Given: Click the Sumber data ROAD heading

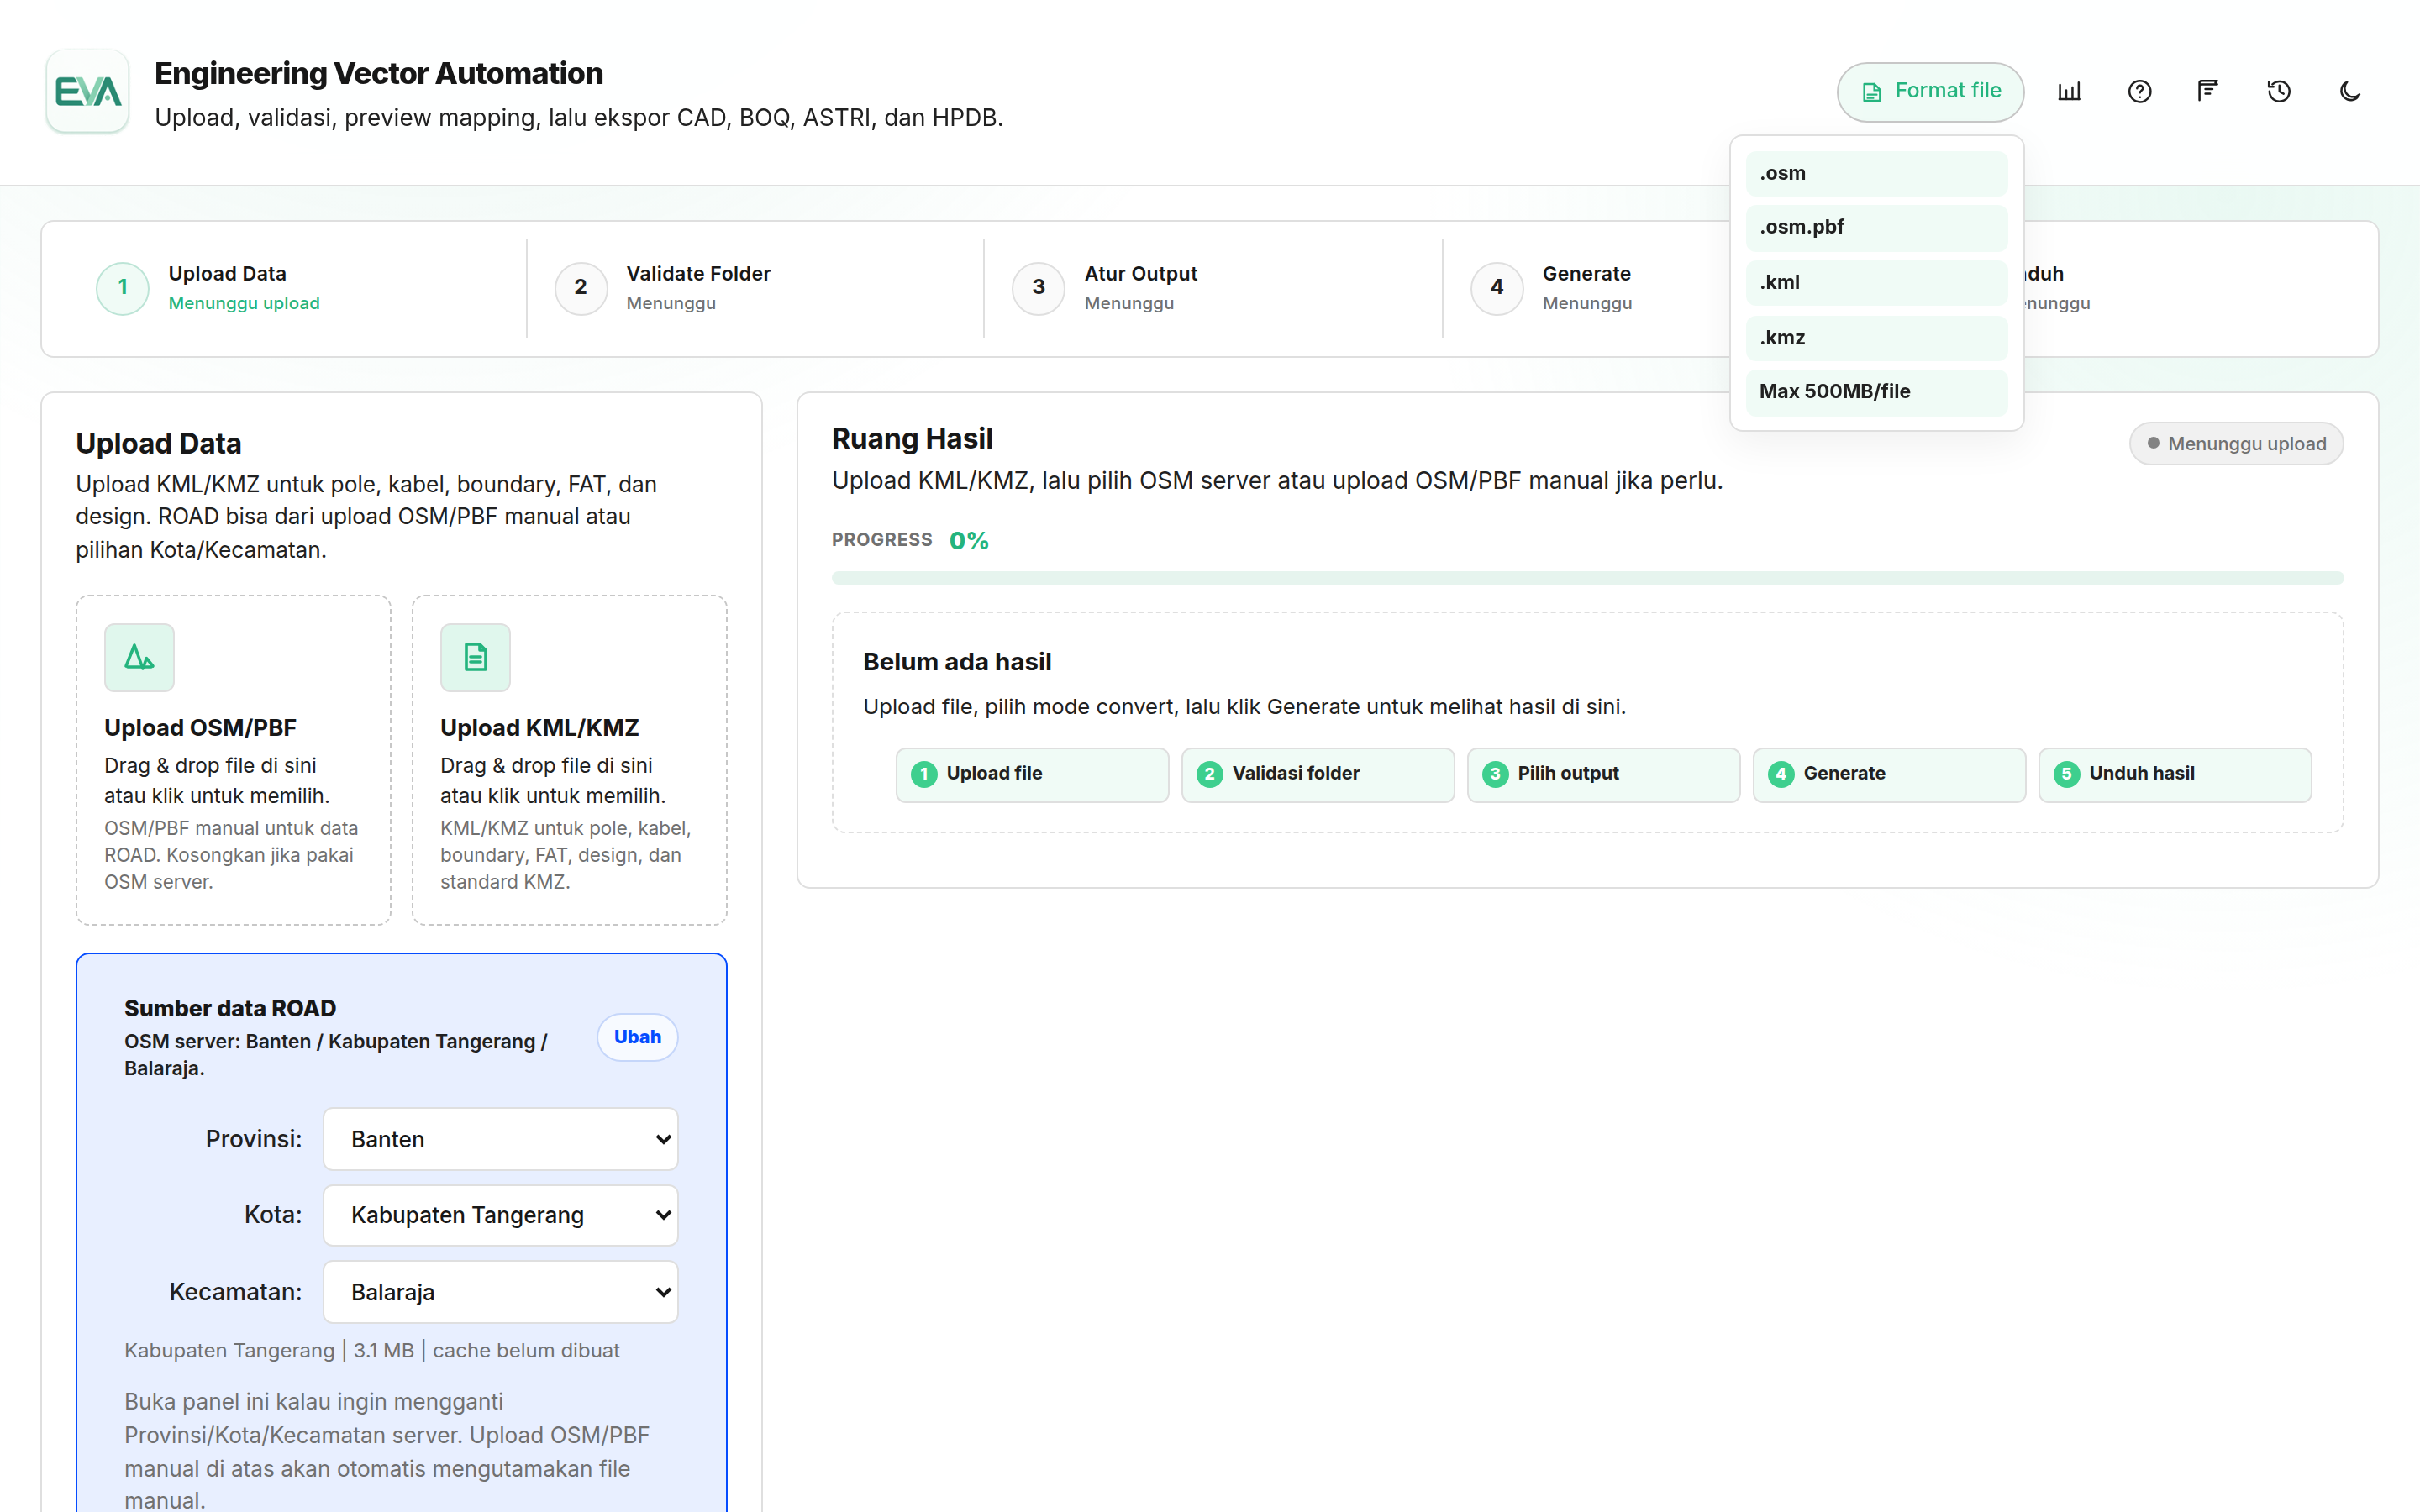Looking at the screenshot, I should [x=230, y=1008].
